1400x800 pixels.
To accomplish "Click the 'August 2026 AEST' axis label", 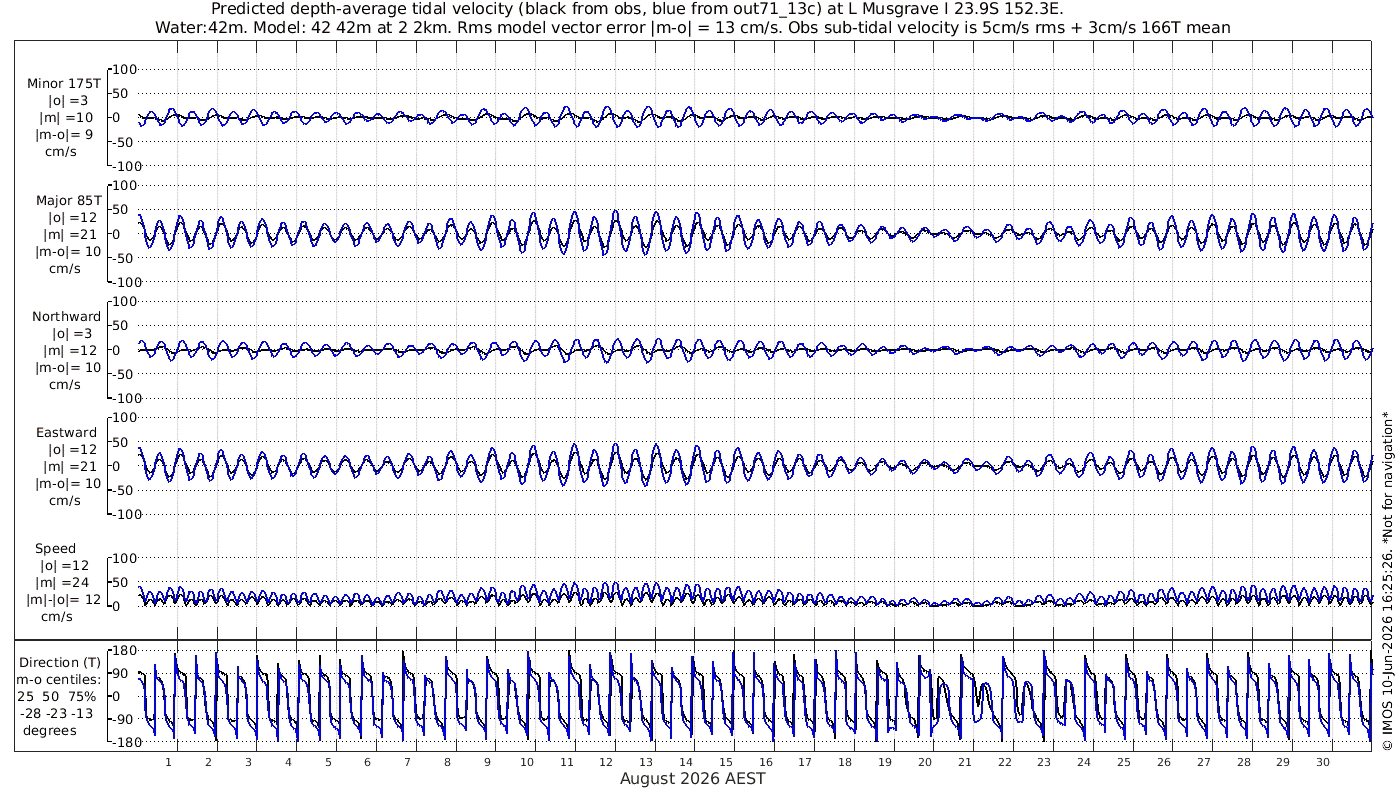I will click(693, 778).
